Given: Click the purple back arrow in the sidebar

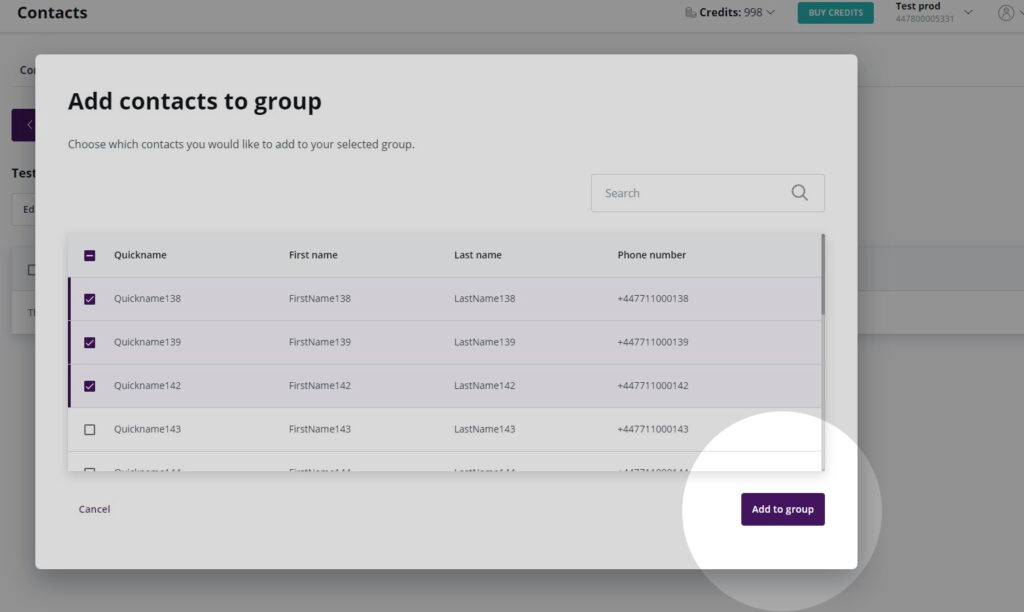Looking at the screenshot, I should pyautogui.click(x=27, y=124).
